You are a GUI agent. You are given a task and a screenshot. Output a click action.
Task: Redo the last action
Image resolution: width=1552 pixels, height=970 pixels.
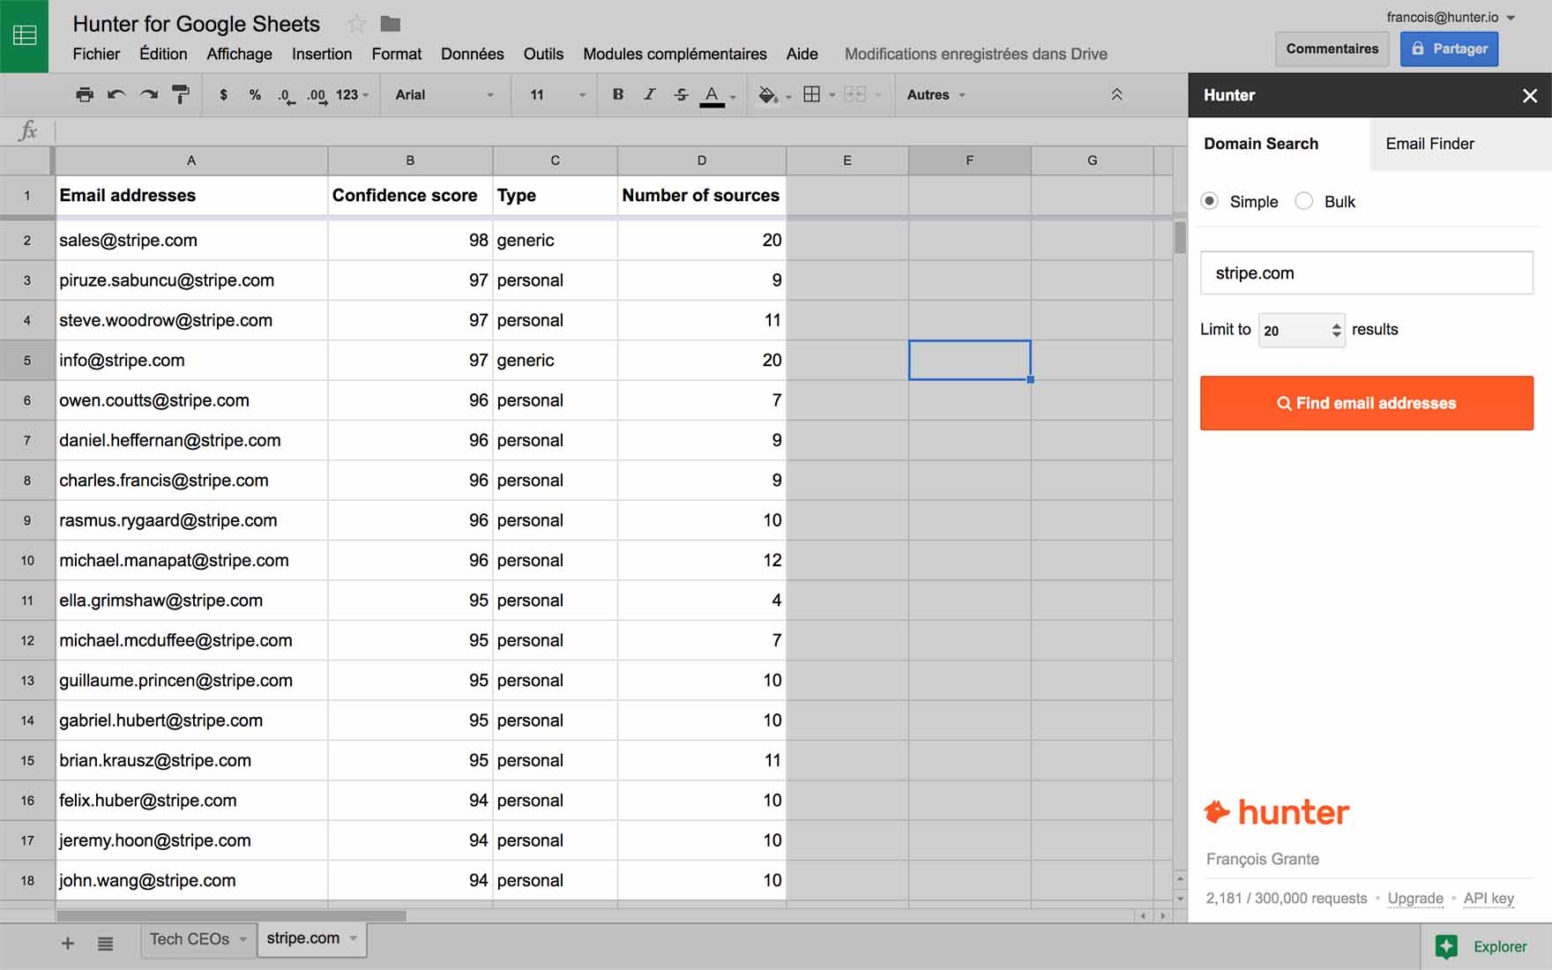coord(148,94)
